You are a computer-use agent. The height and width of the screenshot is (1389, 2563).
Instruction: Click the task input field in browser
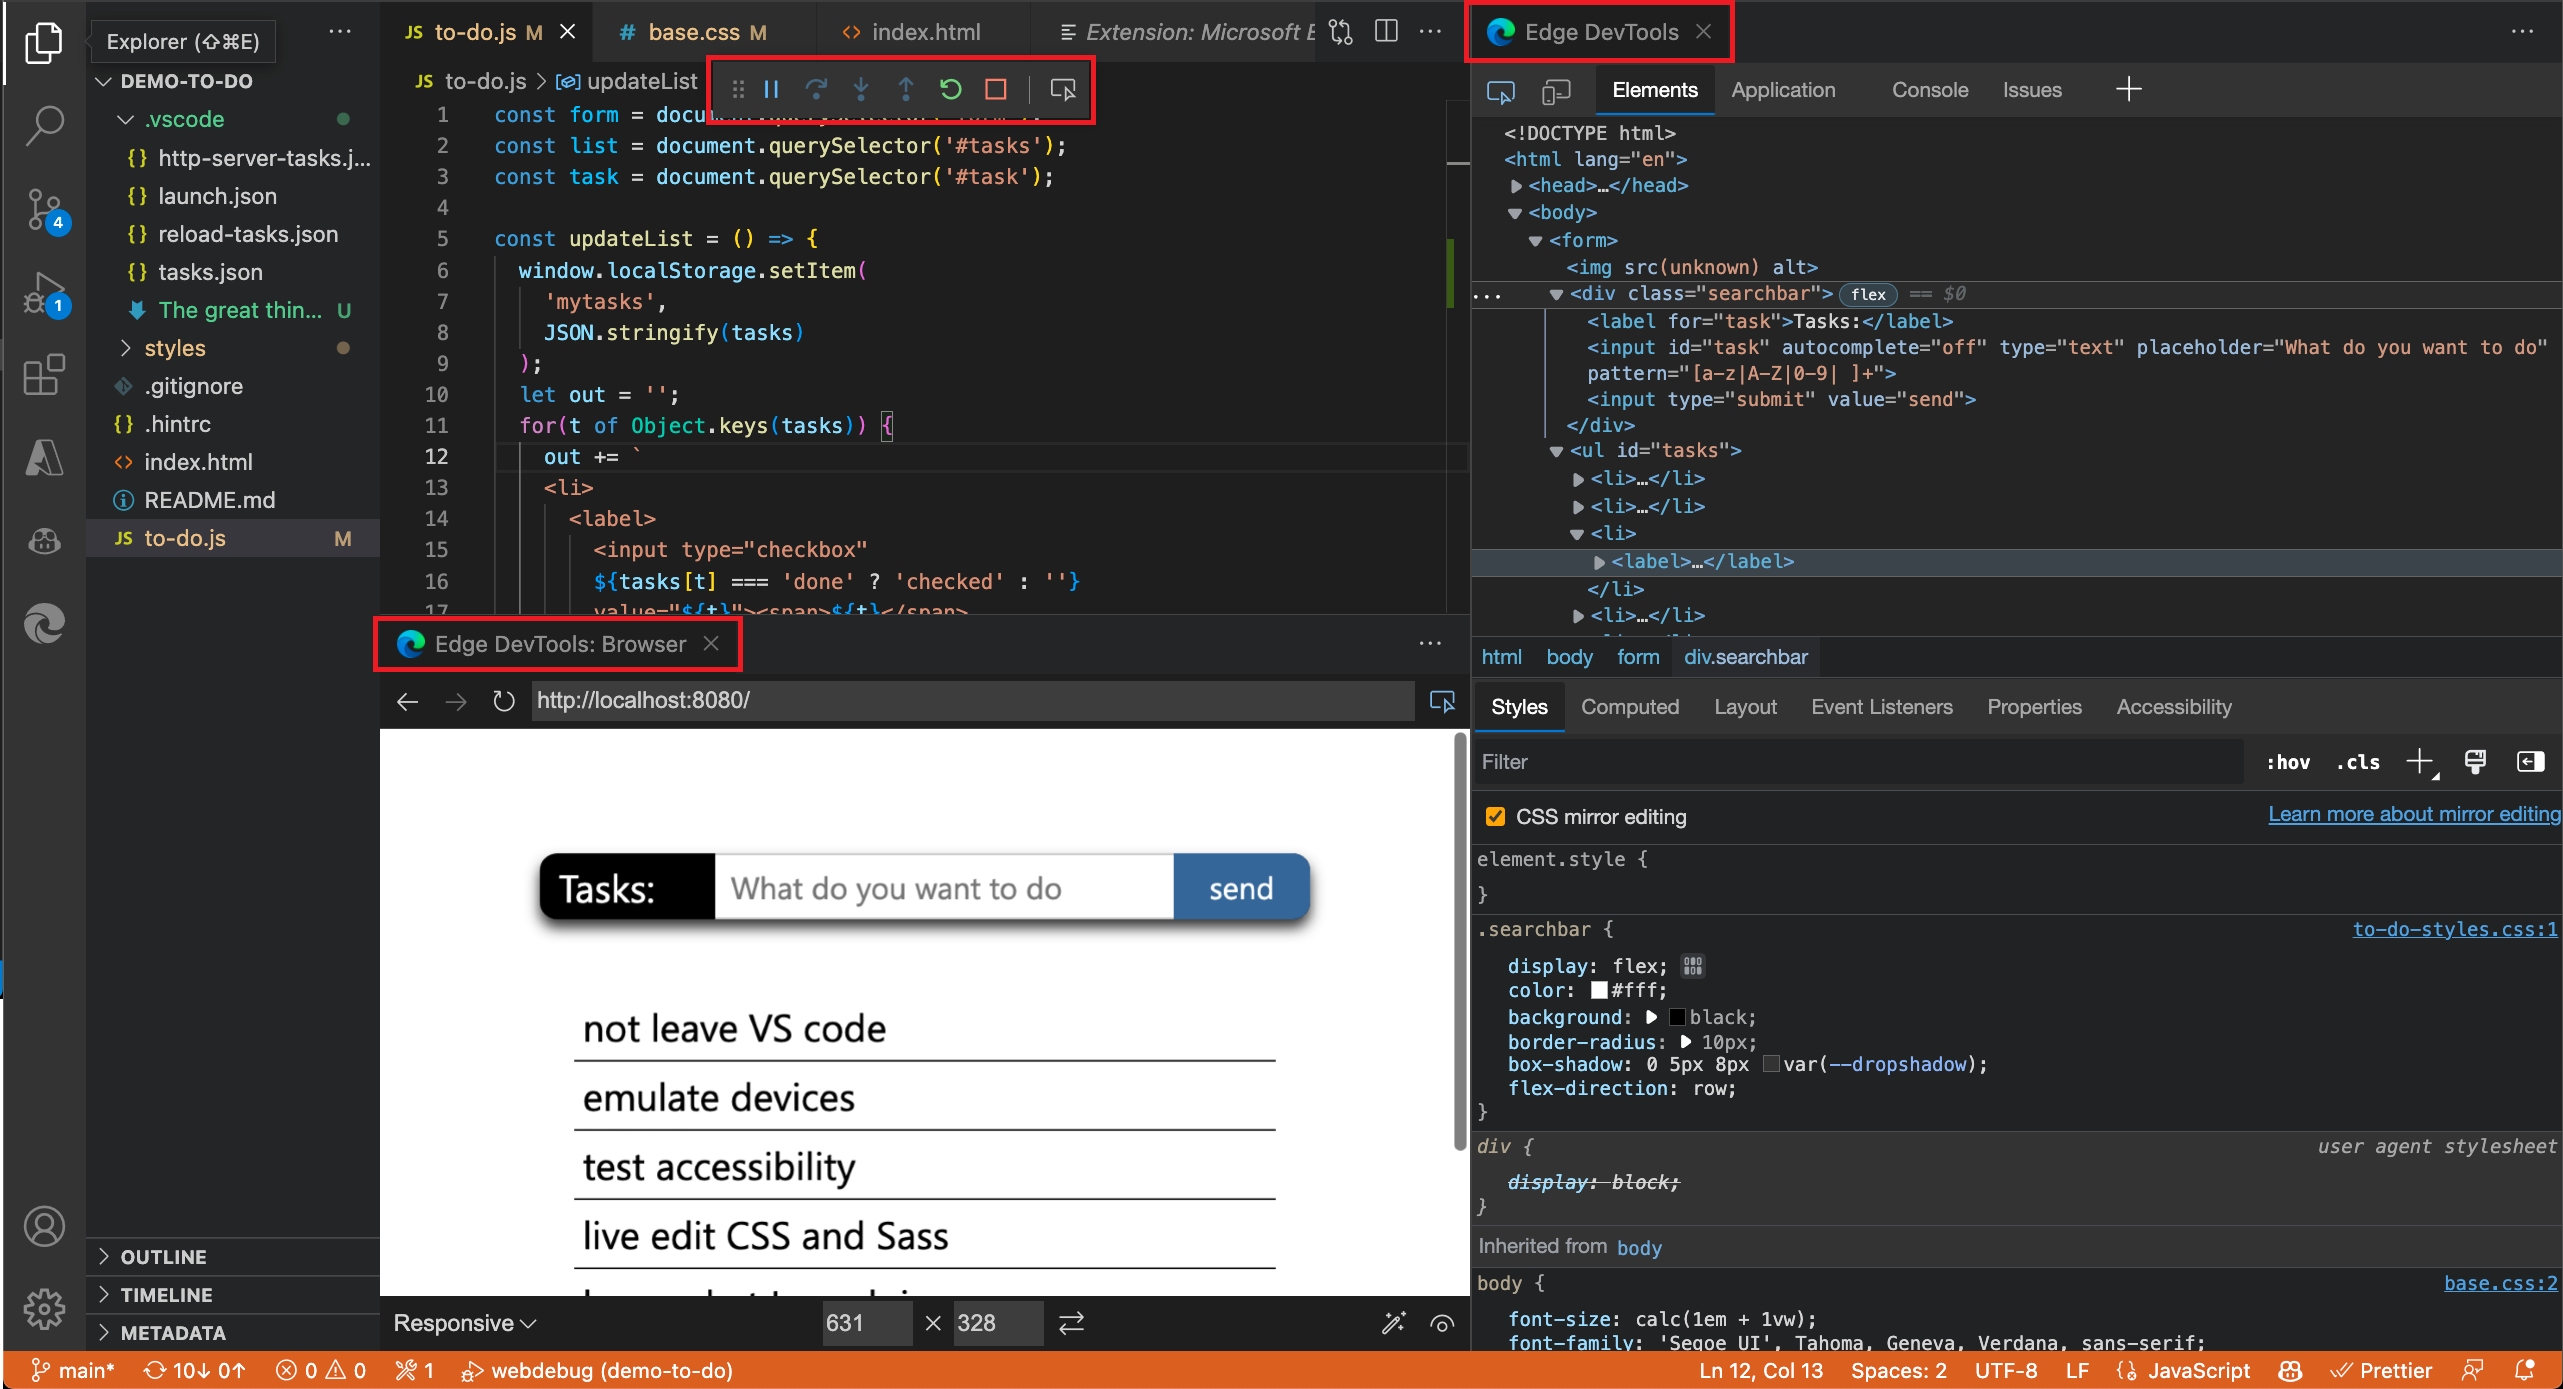click(940, 890)
